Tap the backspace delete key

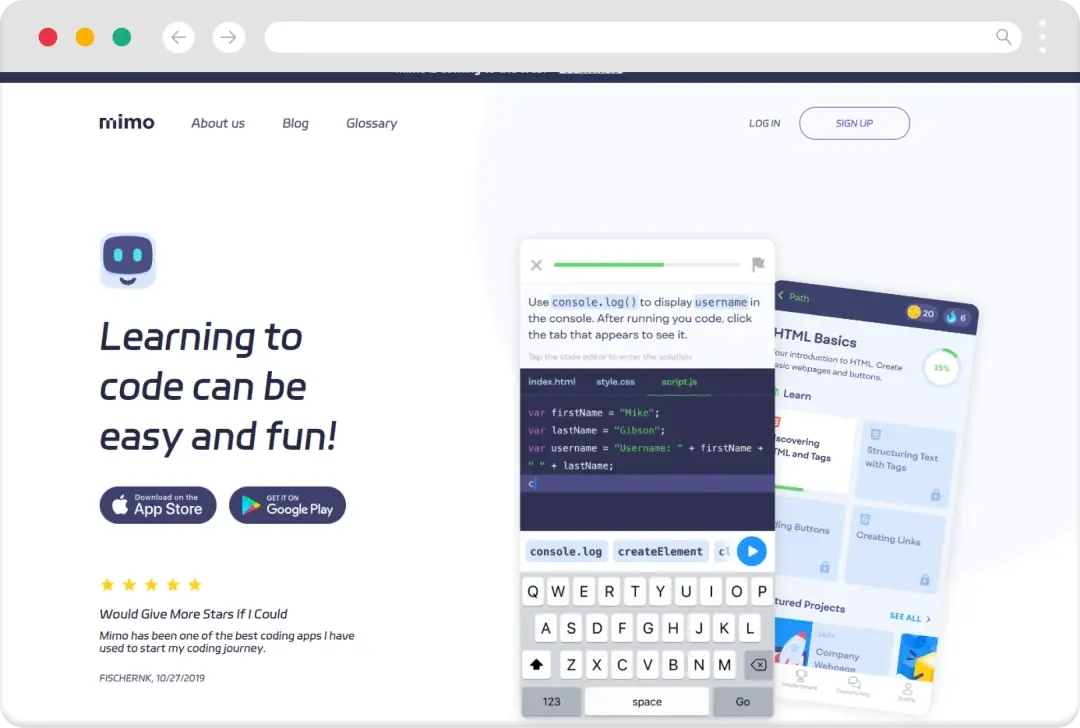(758, 665)
